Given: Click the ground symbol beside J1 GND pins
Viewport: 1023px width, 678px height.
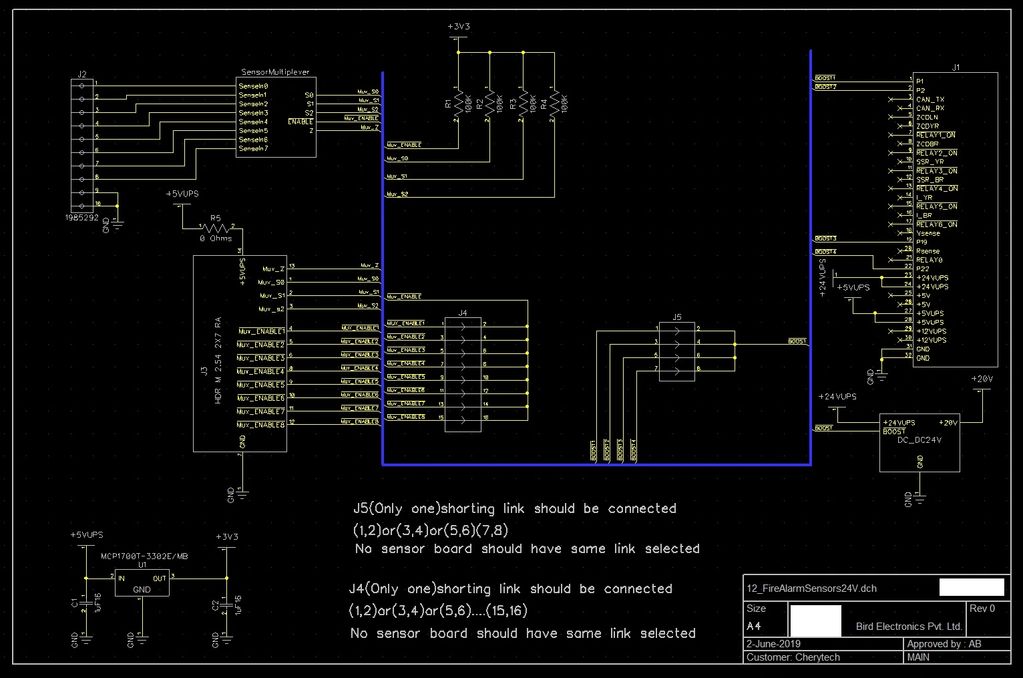Looking at the screenshot, I should point(881,377).
